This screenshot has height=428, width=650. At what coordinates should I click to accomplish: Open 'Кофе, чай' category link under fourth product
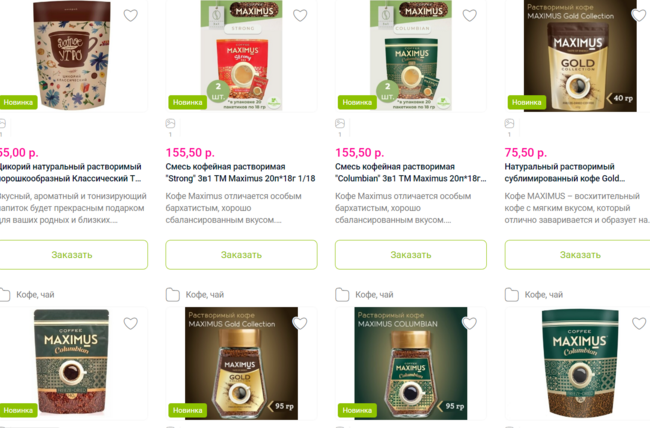544,294
